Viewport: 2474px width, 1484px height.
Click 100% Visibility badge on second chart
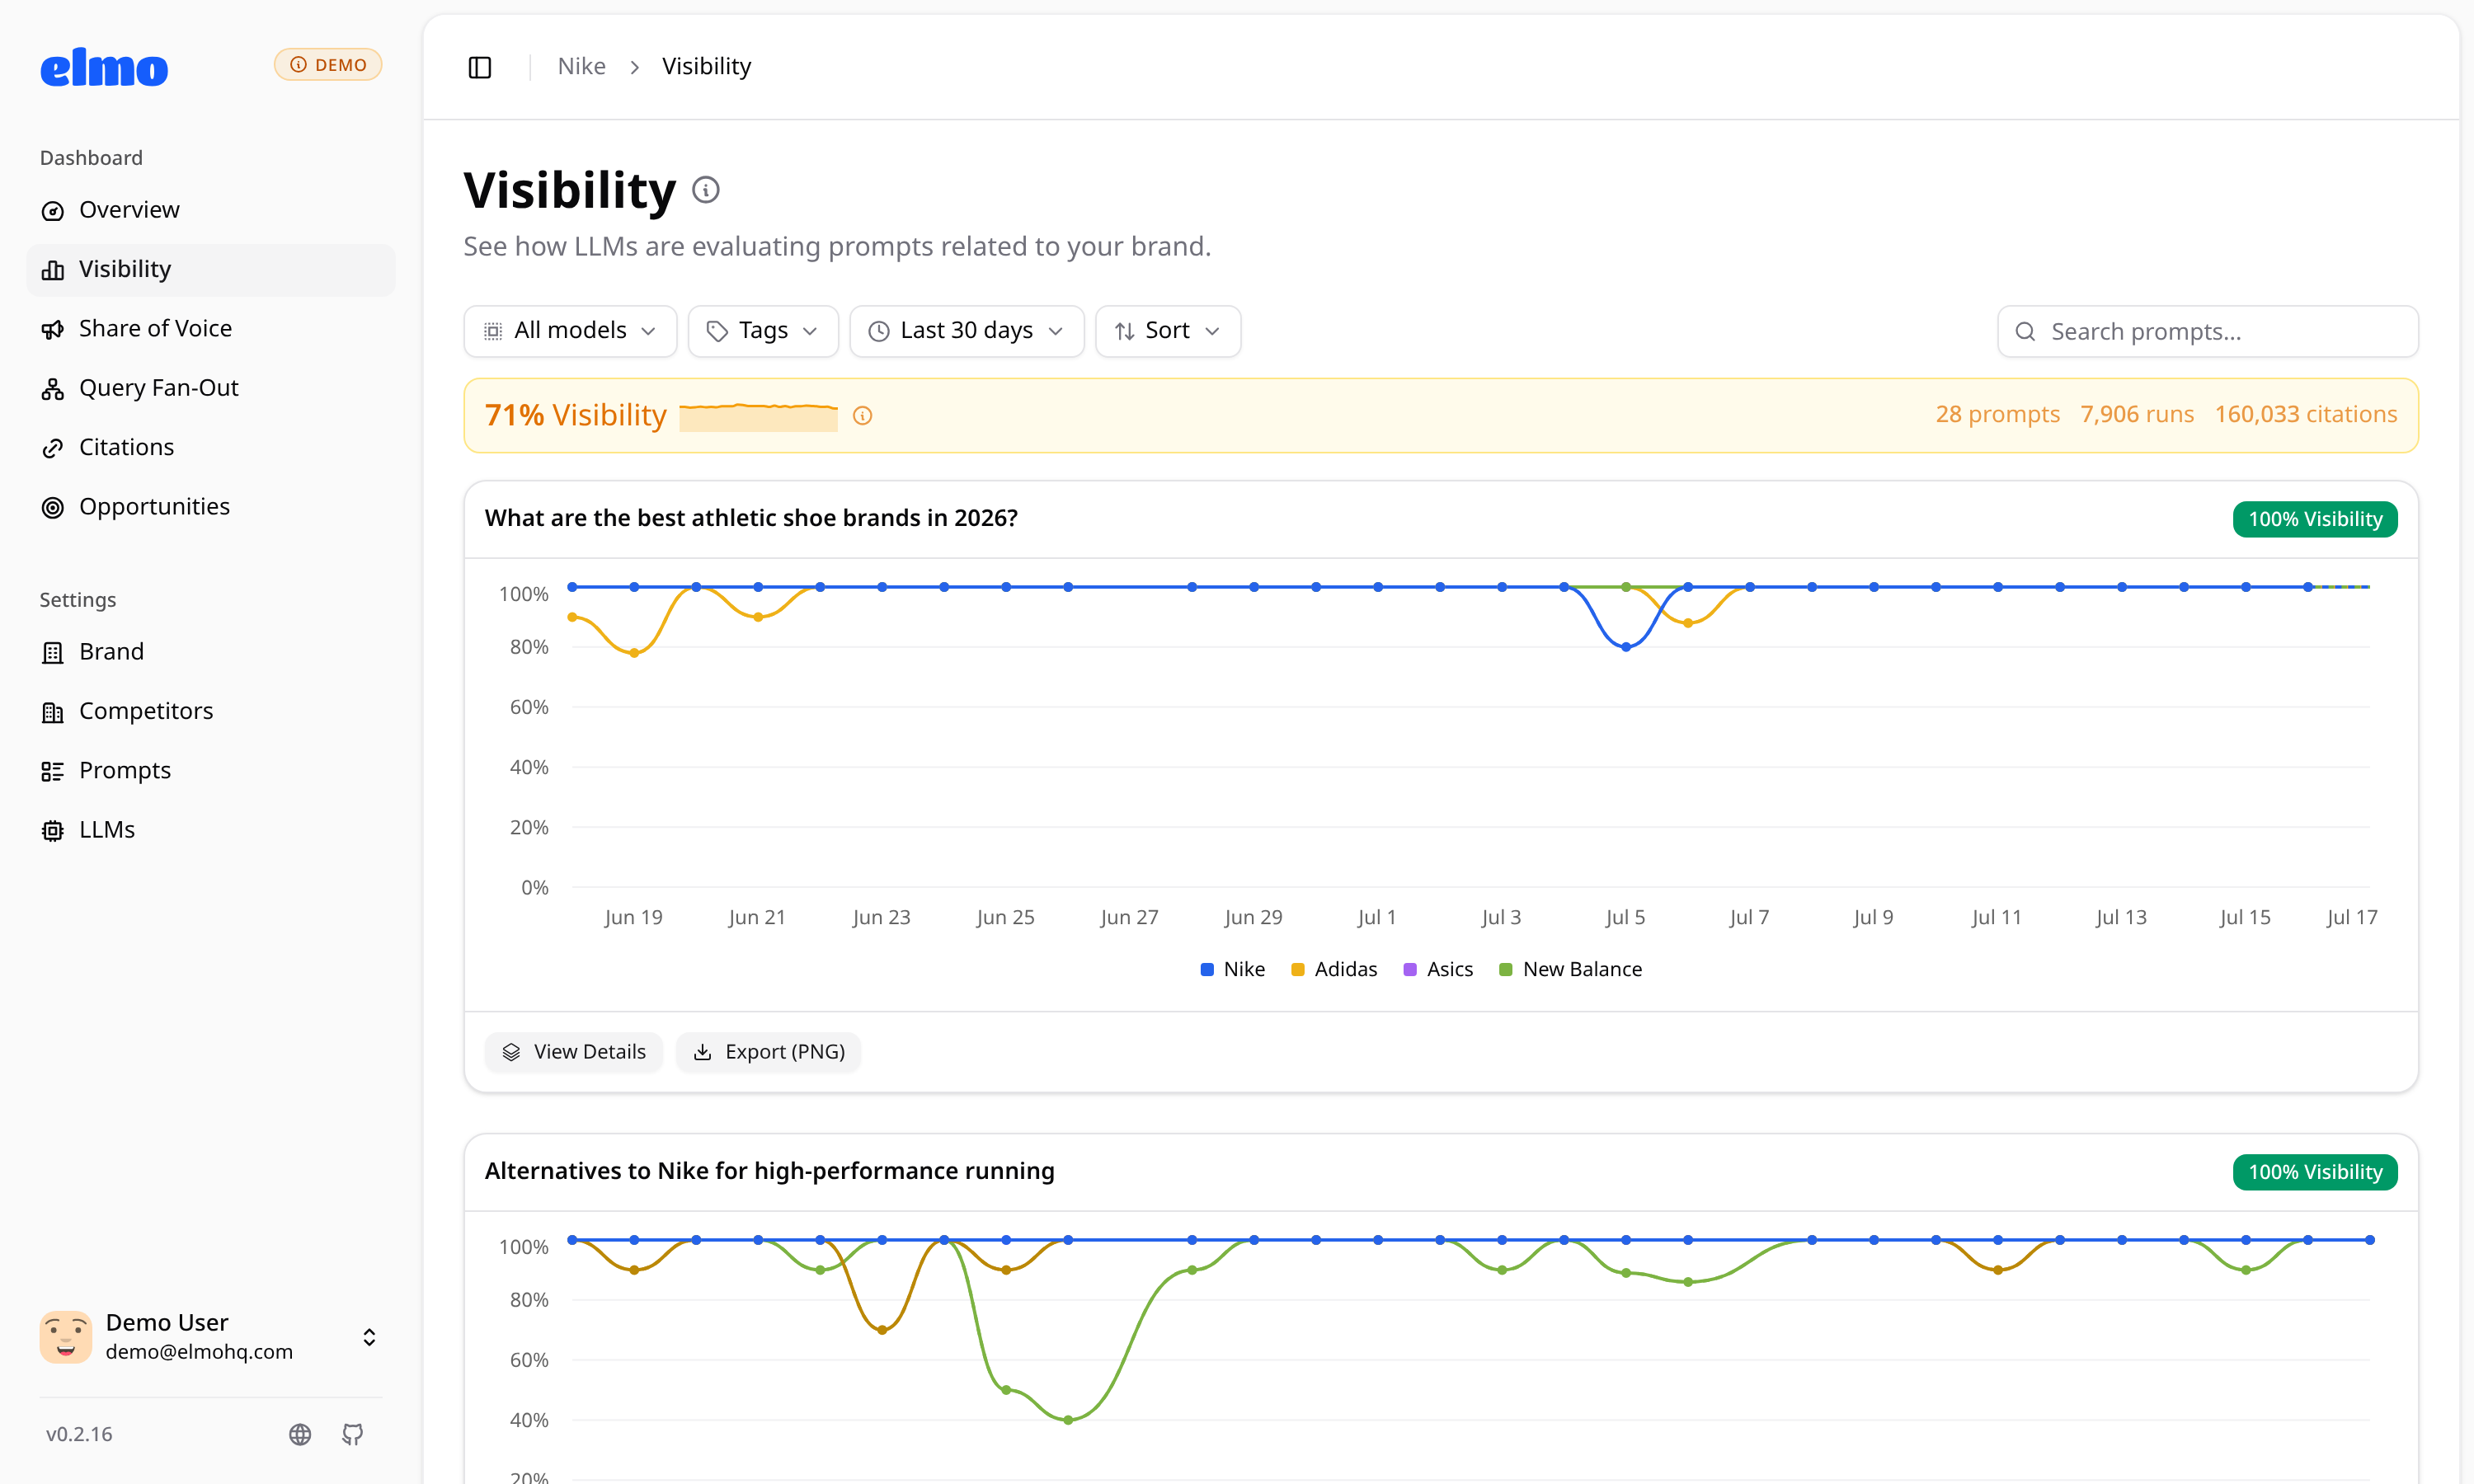click(2315, 1172)
